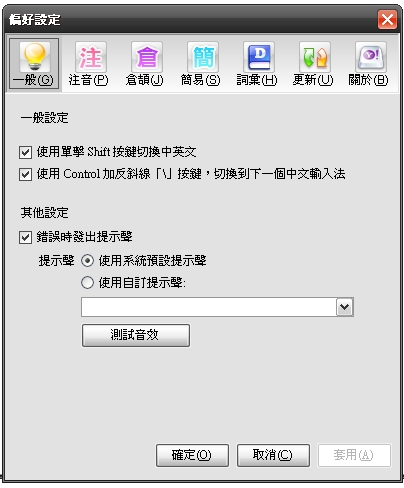
Task: Open the 關於 Yahoo icon
Action: click(371, 57)
